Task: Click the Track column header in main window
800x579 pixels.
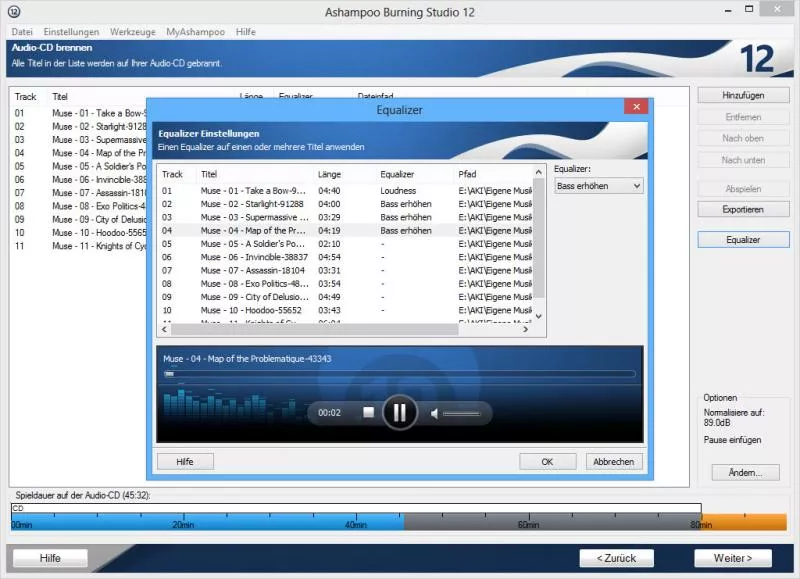Action: tap(25, 97)
